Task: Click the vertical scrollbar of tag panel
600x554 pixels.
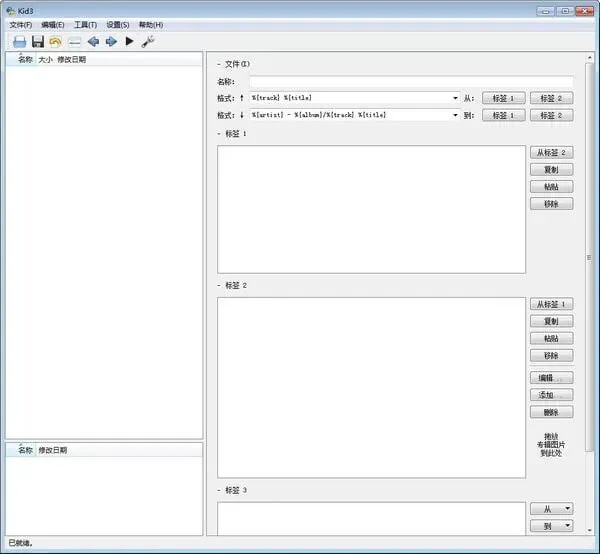Action: (589, 258)
